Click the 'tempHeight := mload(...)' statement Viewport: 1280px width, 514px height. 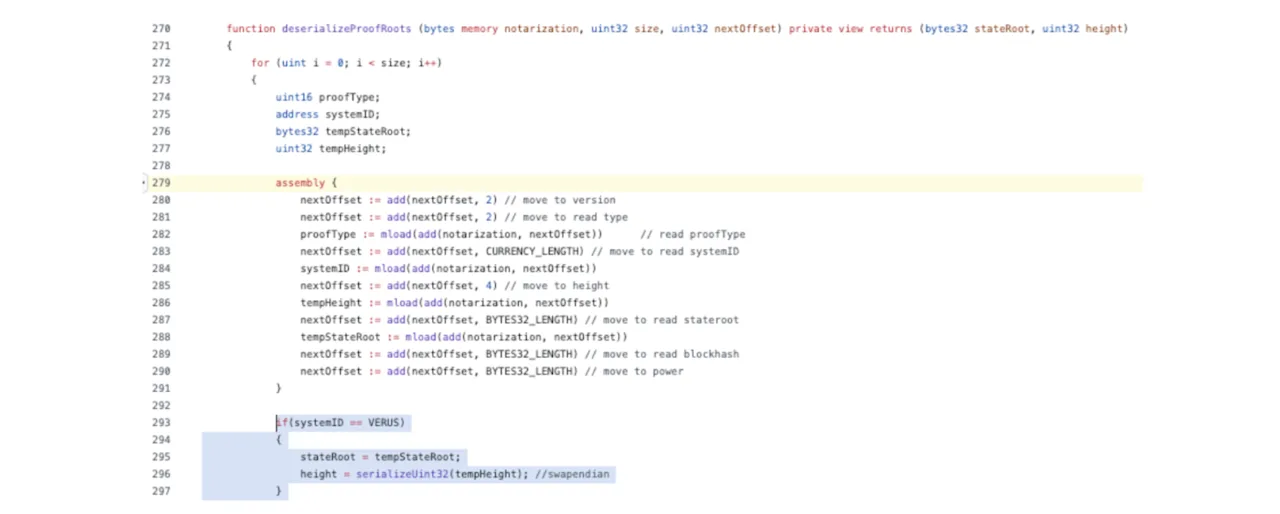(x=455, y=303)
